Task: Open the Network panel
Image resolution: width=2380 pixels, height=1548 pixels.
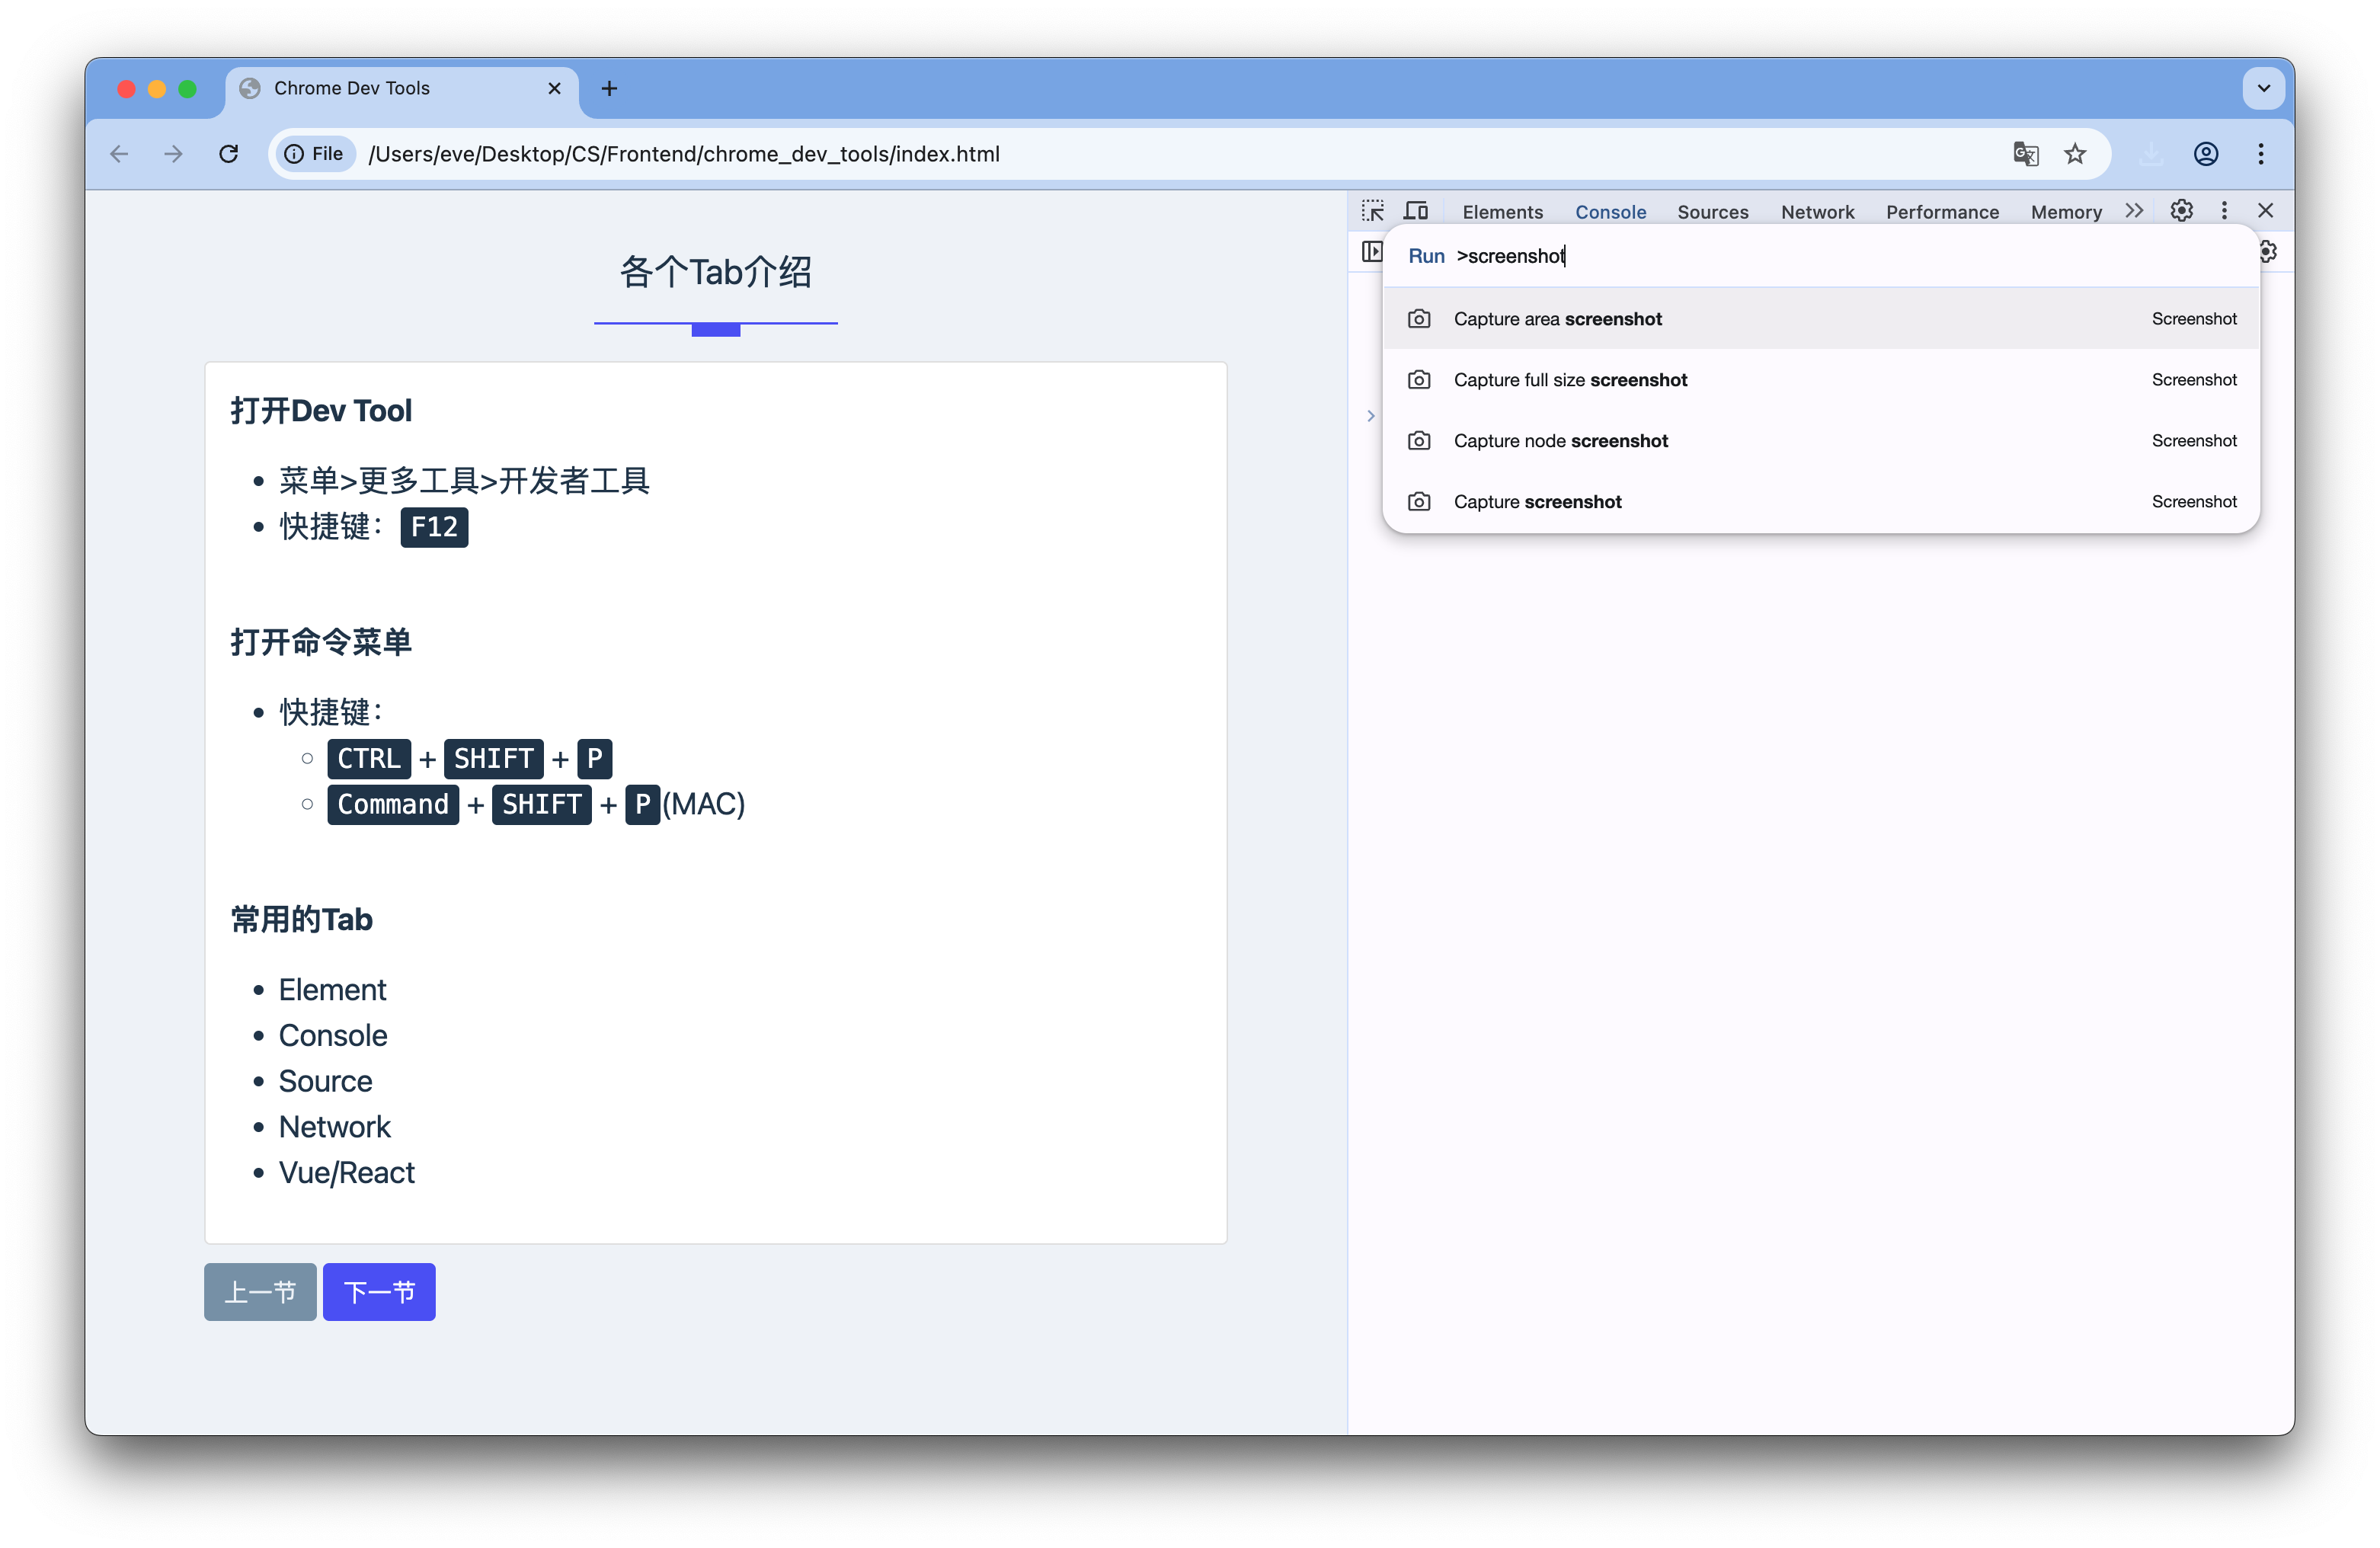Action: 1817,211
